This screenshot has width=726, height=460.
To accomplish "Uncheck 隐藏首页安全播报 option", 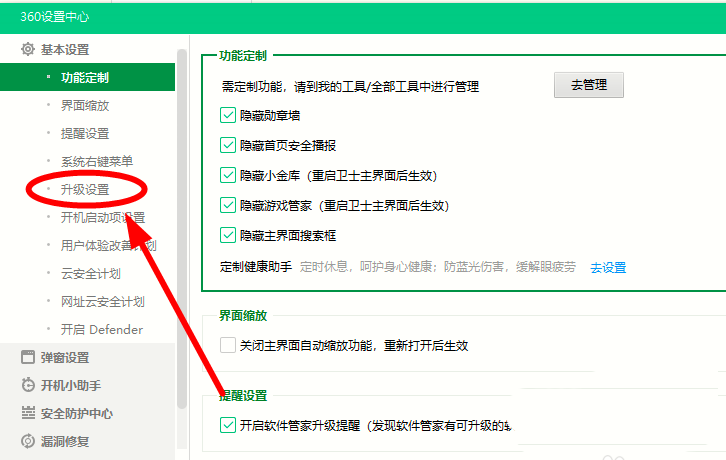I will tap(227, 145).
